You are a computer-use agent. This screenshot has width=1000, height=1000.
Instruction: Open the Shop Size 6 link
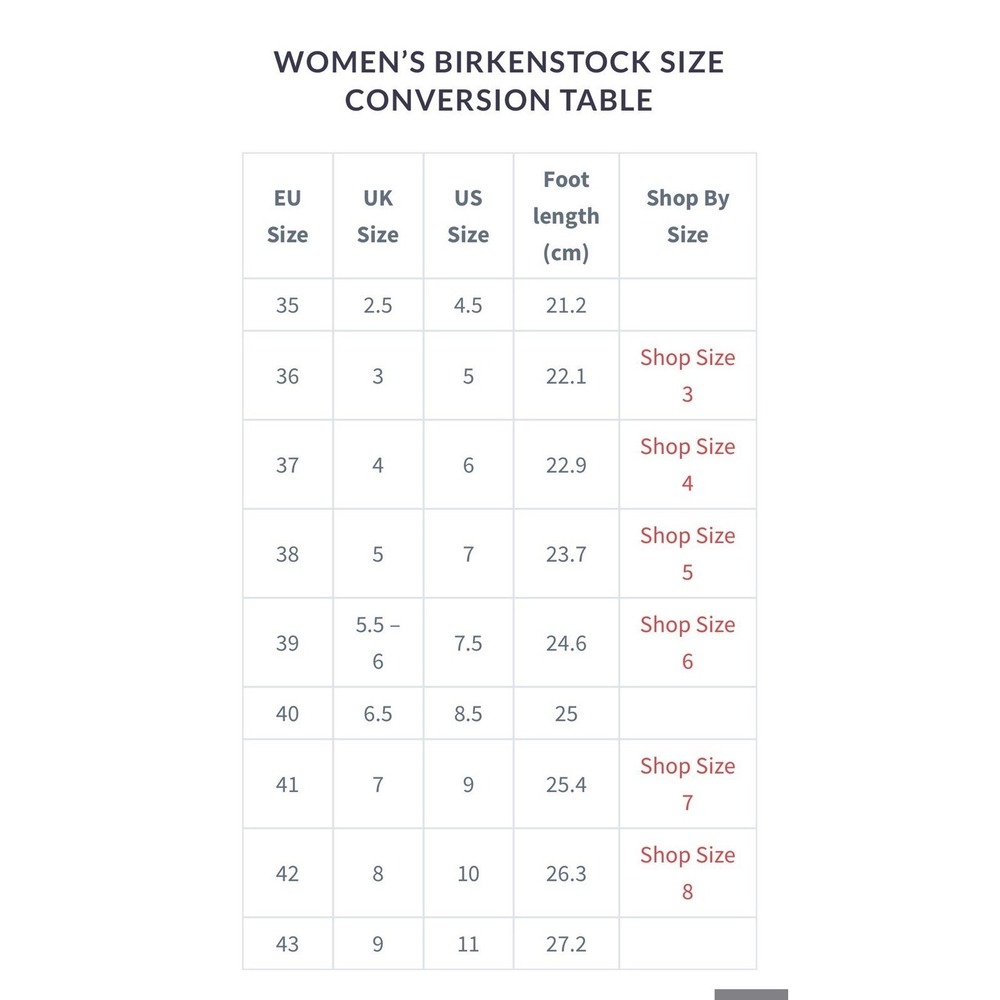(688, 643)
